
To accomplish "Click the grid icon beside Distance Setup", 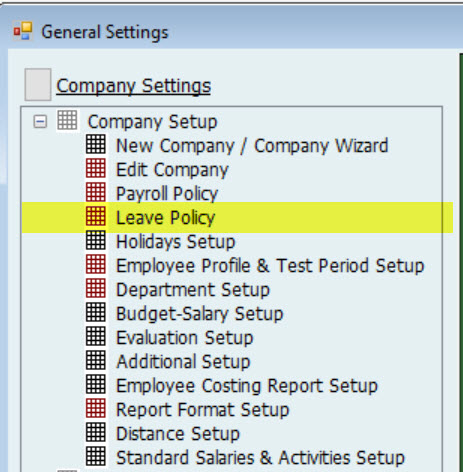I will pos(96,432).
